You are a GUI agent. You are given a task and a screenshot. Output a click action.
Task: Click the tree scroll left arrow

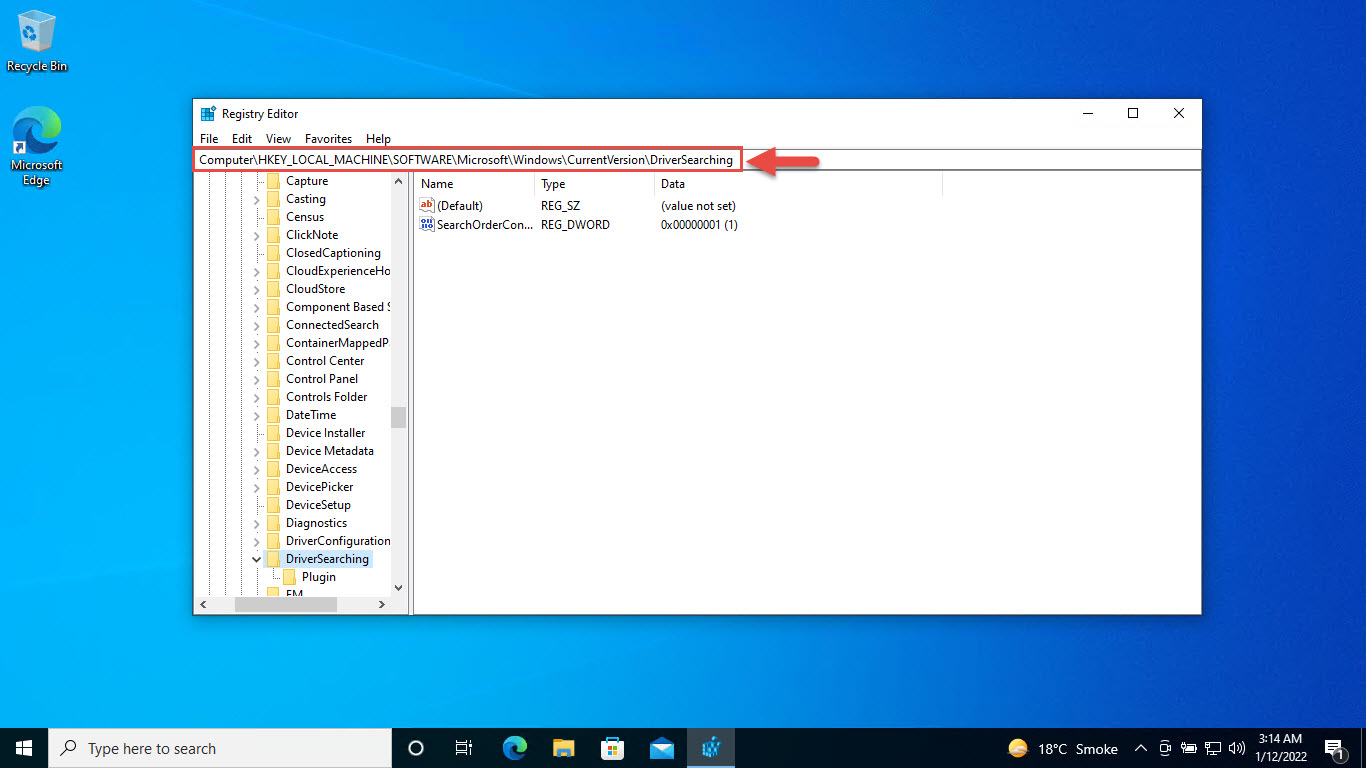(202, 605)
